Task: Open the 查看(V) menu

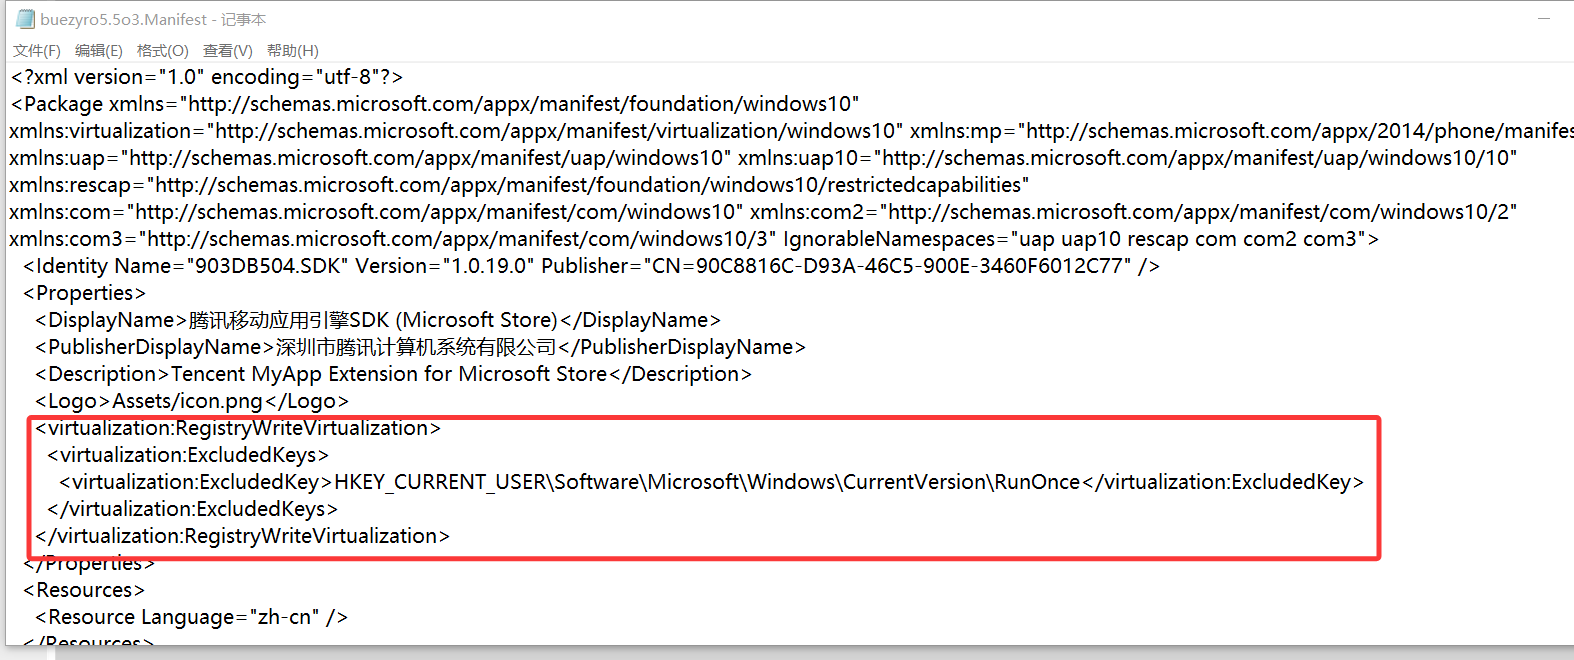Action: click(x=227, y=50)
